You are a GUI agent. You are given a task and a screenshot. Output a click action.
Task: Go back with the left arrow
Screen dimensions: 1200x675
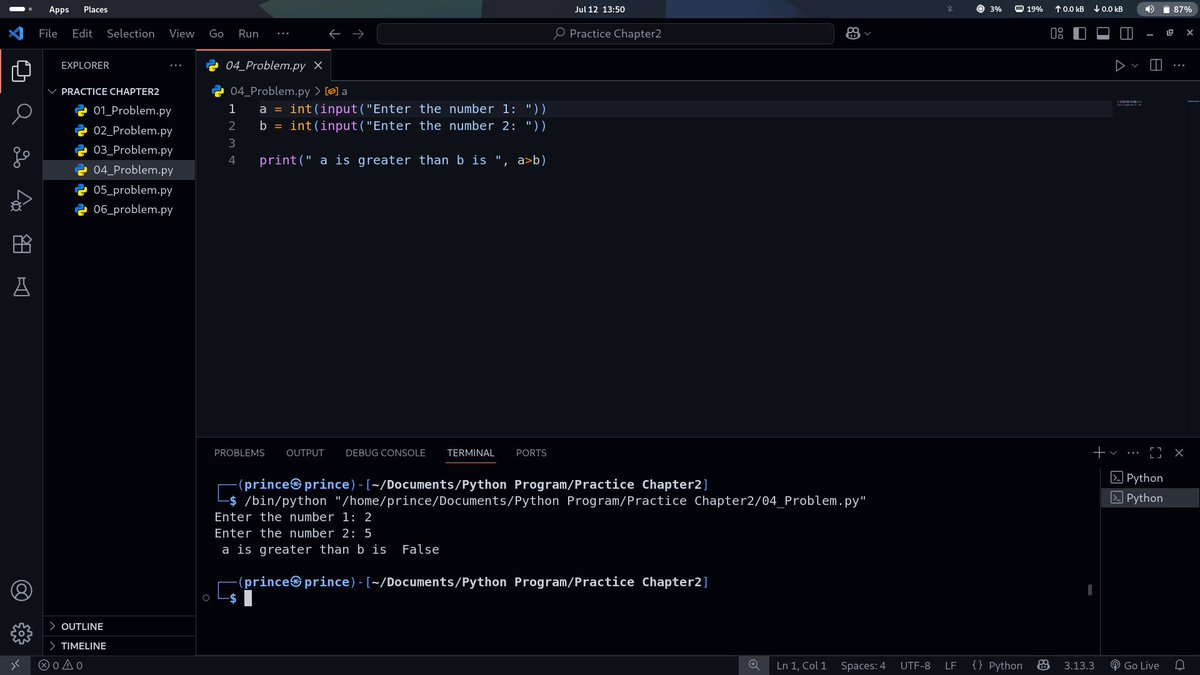coord(335,33)
